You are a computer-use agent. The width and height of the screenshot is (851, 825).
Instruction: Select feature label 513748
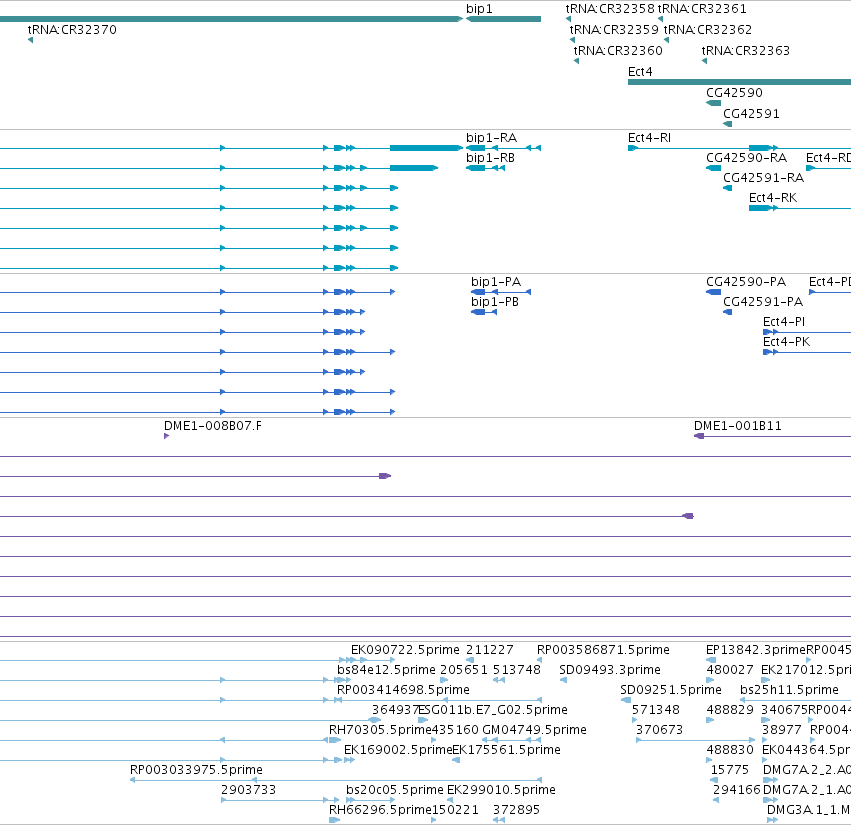coord(517,670)
